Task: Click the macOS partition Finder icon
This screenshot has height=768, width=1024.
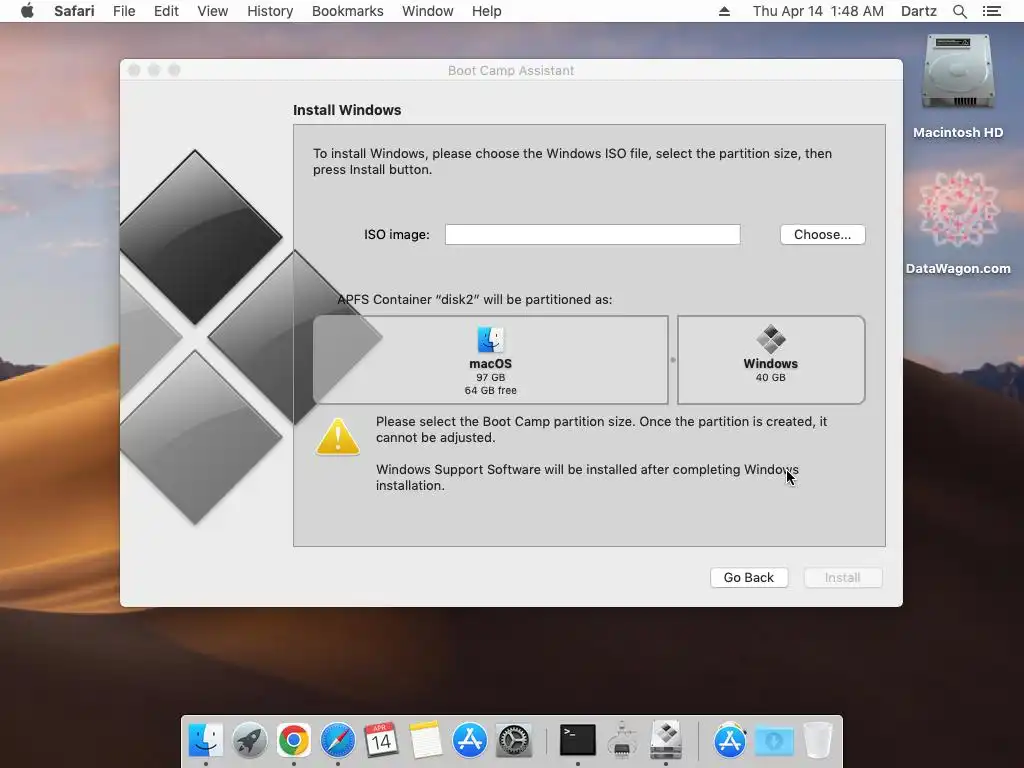Action: click(x=490, y=340)
